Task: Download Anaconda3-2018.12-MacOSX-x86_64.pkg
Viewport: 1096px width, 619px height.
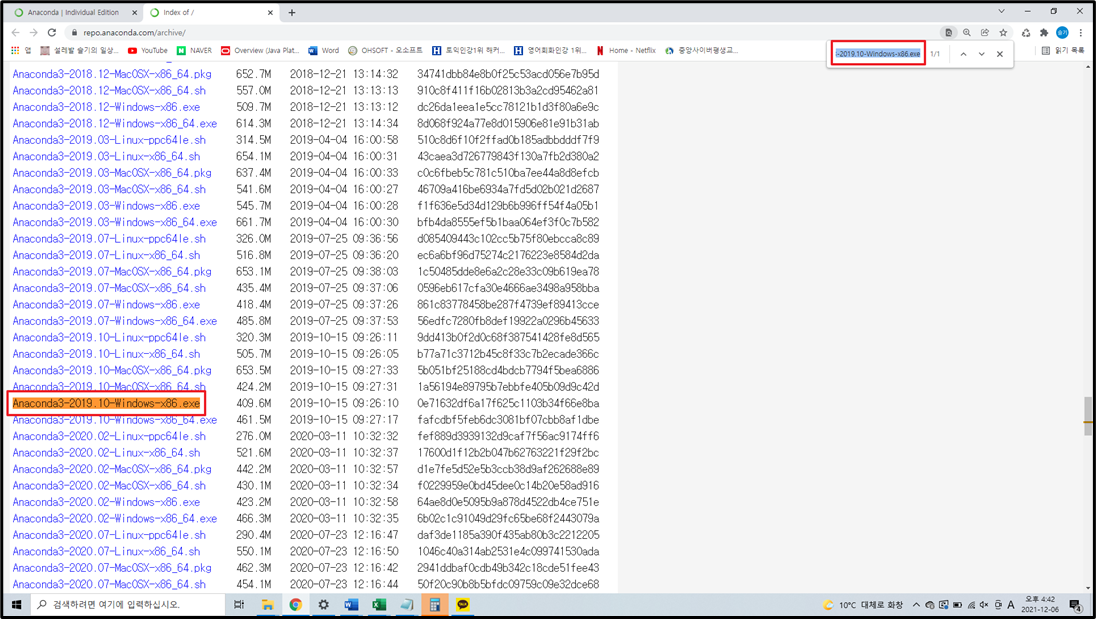Action: tap(112, 73)
